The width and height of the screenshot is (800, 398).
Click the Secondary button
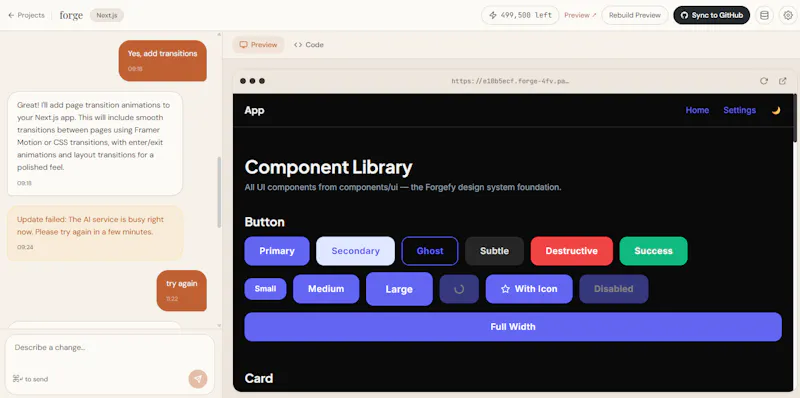click(x=356, y=251)
